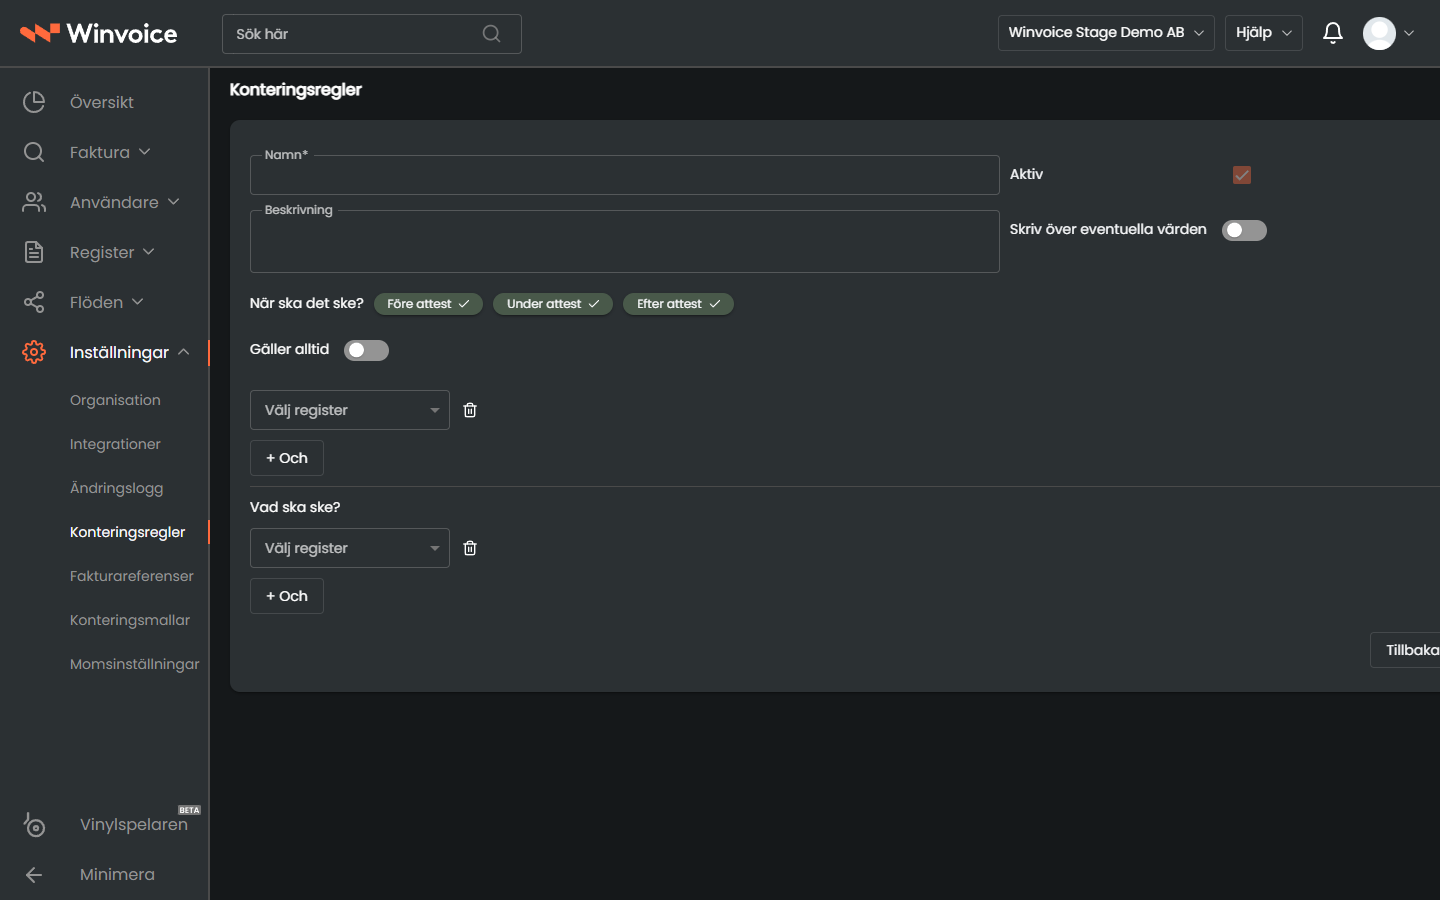Viewport: 1440px width, 900px height.
Task: Click the Inställningar gear icon
Action: (34, 352)
